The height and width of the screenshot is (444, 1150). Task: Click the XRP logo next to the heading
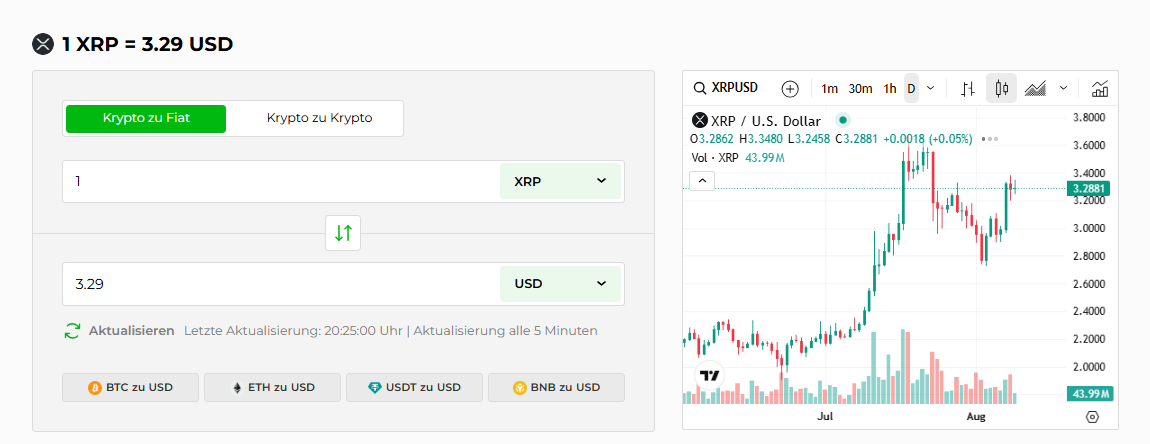pyautogui.click(x=44, y=45)
